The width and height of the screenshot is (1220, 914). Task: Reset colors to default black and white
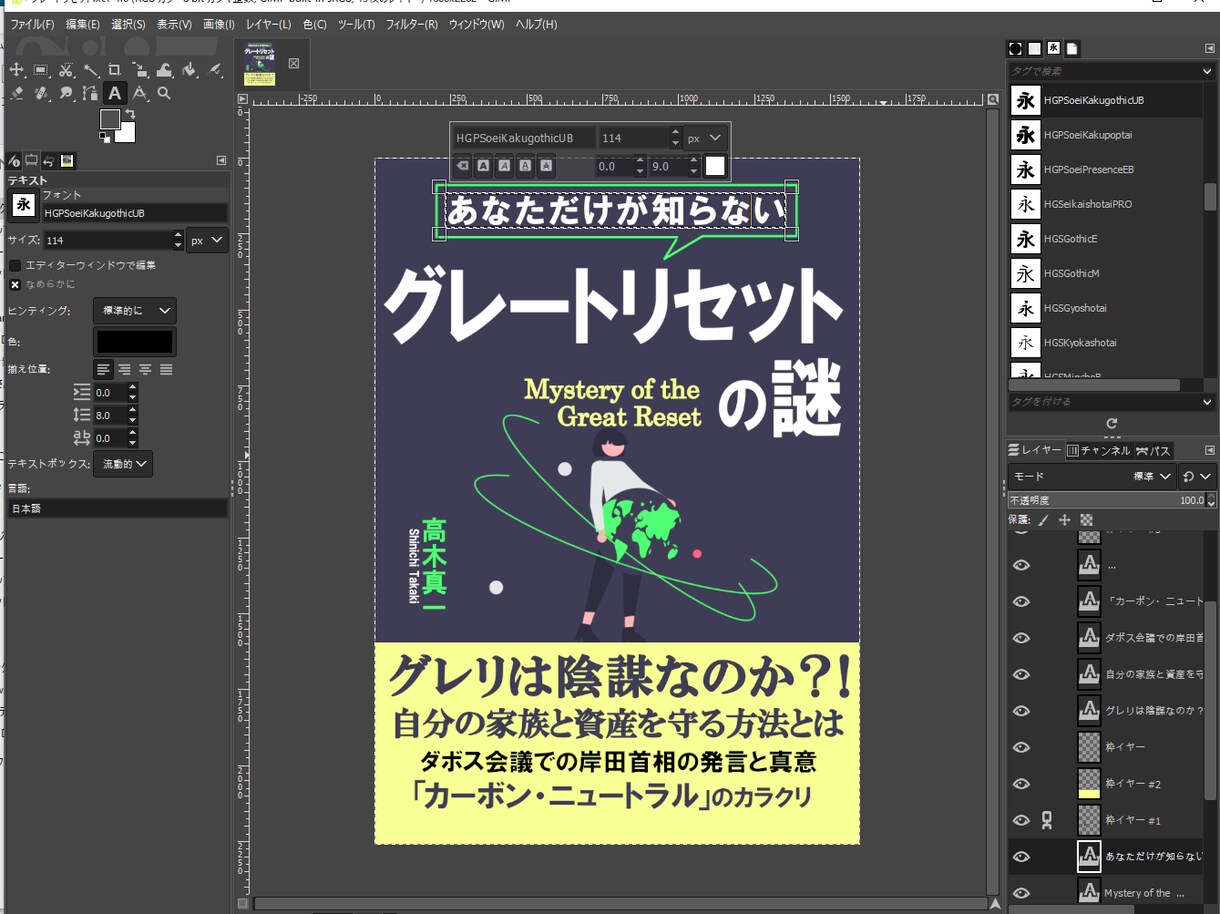click(104, 137)
